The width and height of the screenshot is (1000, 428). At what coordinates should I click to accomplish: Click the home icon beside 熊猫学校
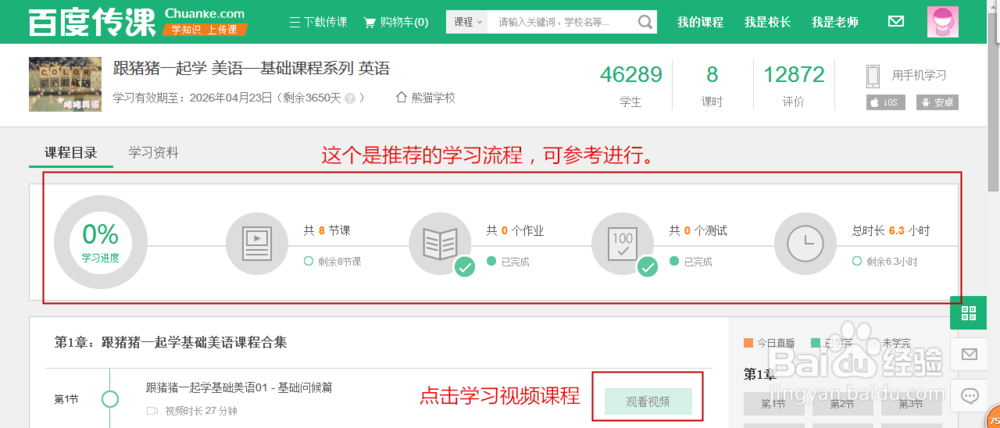(x=401, y=98)
